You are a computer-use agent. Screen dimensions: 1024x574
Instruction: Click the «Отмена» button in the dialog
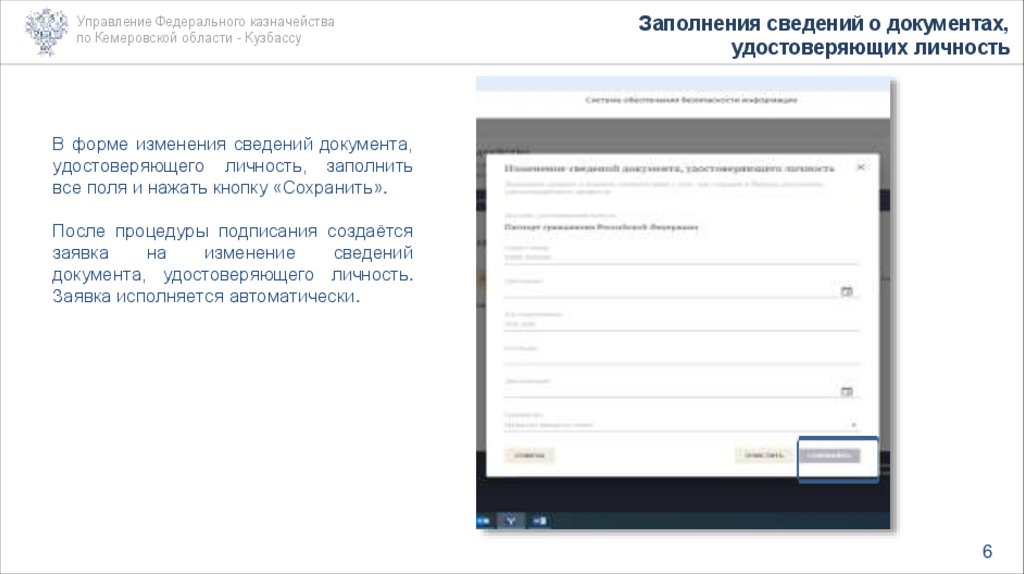point(529,455)
